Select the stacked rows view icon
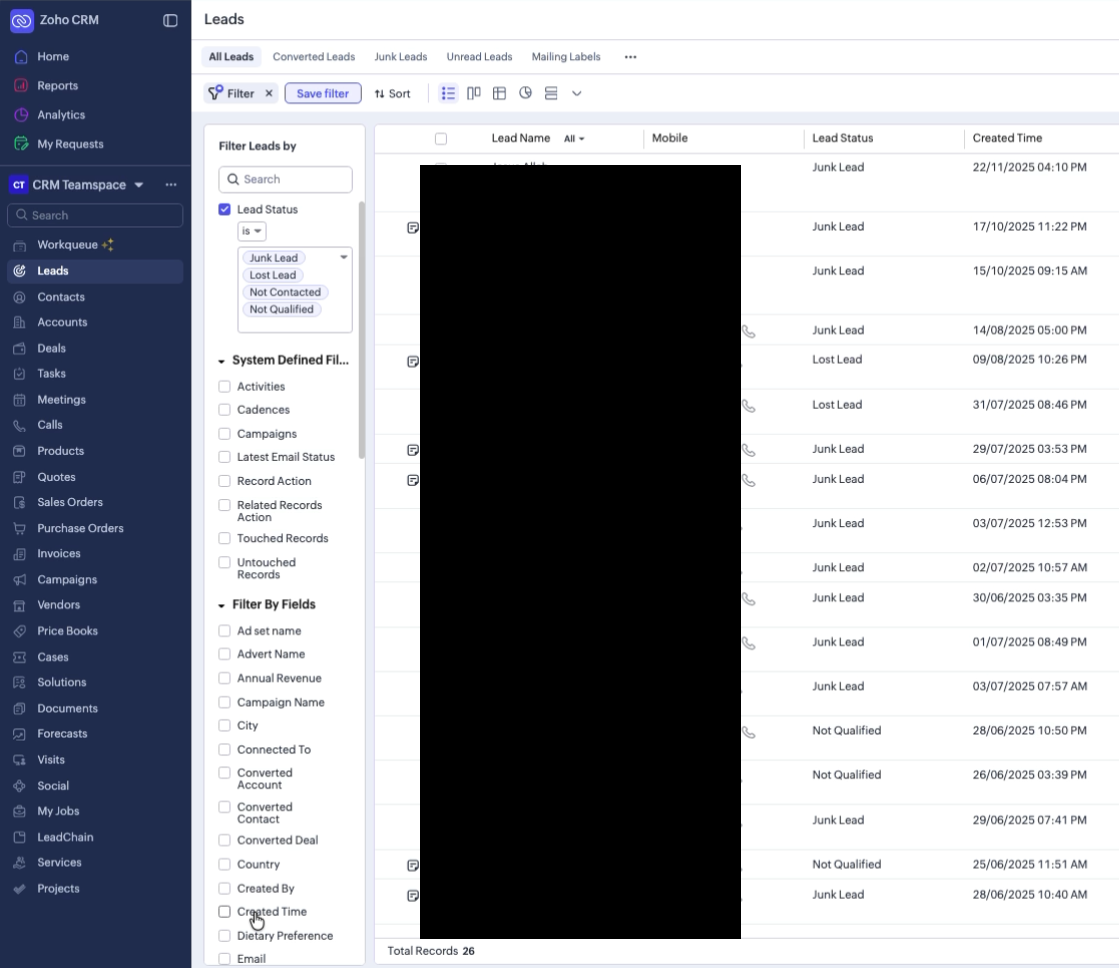Image resolution: width=1119 pixels, height=968 pixels. click(551, 94)
